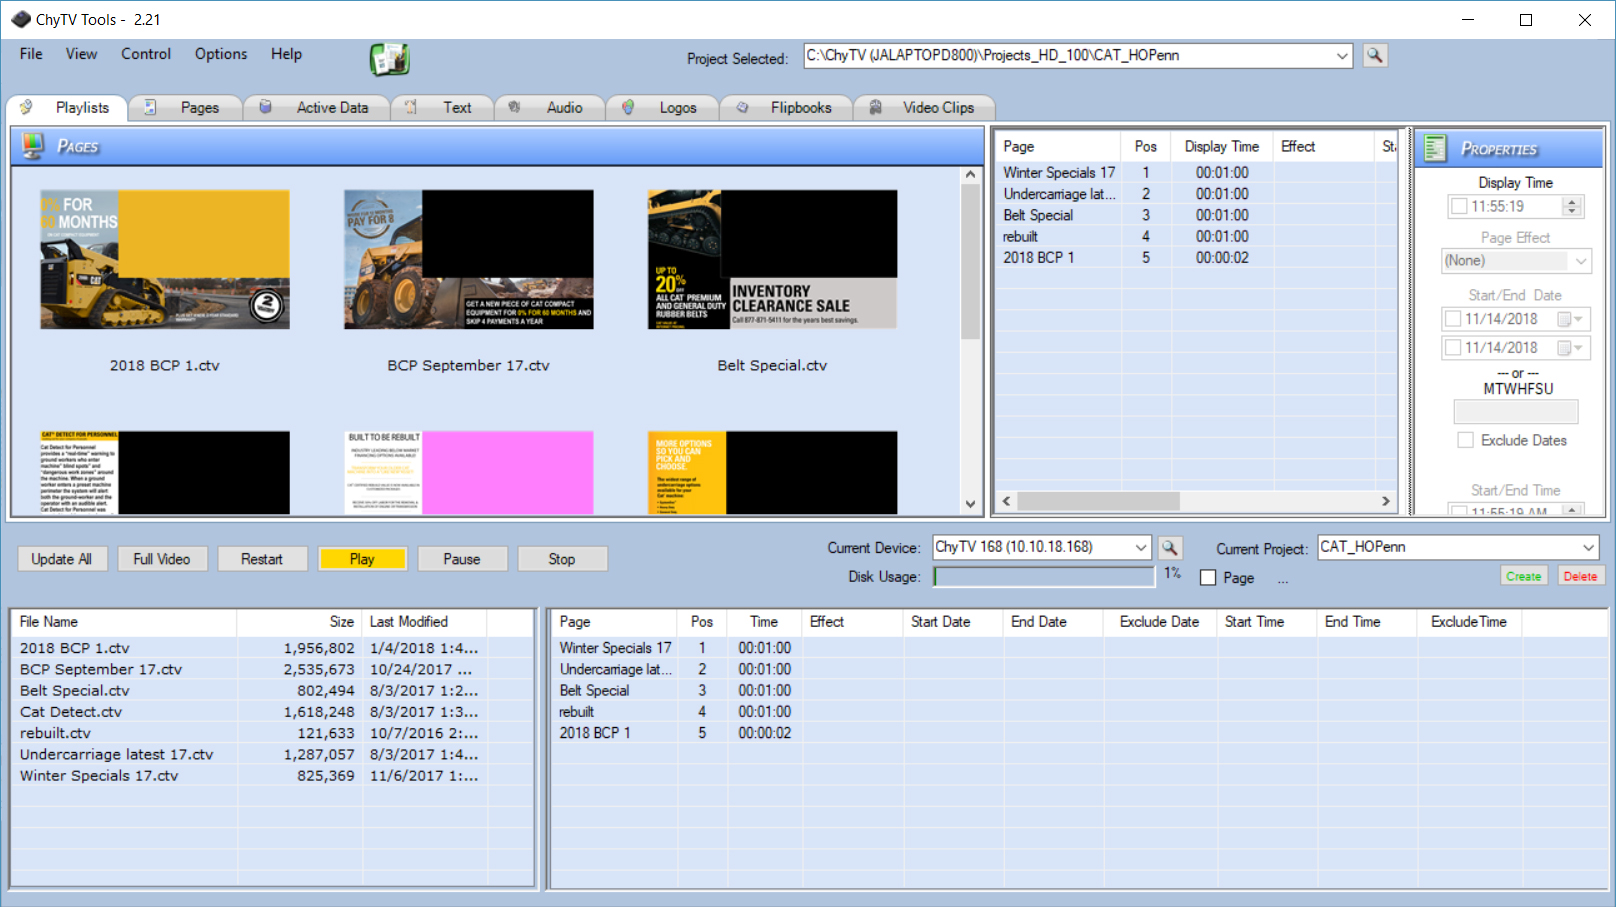Enable the Display Time checkbox
The width and height of the screenshot is (1616, 907).
1459,206
